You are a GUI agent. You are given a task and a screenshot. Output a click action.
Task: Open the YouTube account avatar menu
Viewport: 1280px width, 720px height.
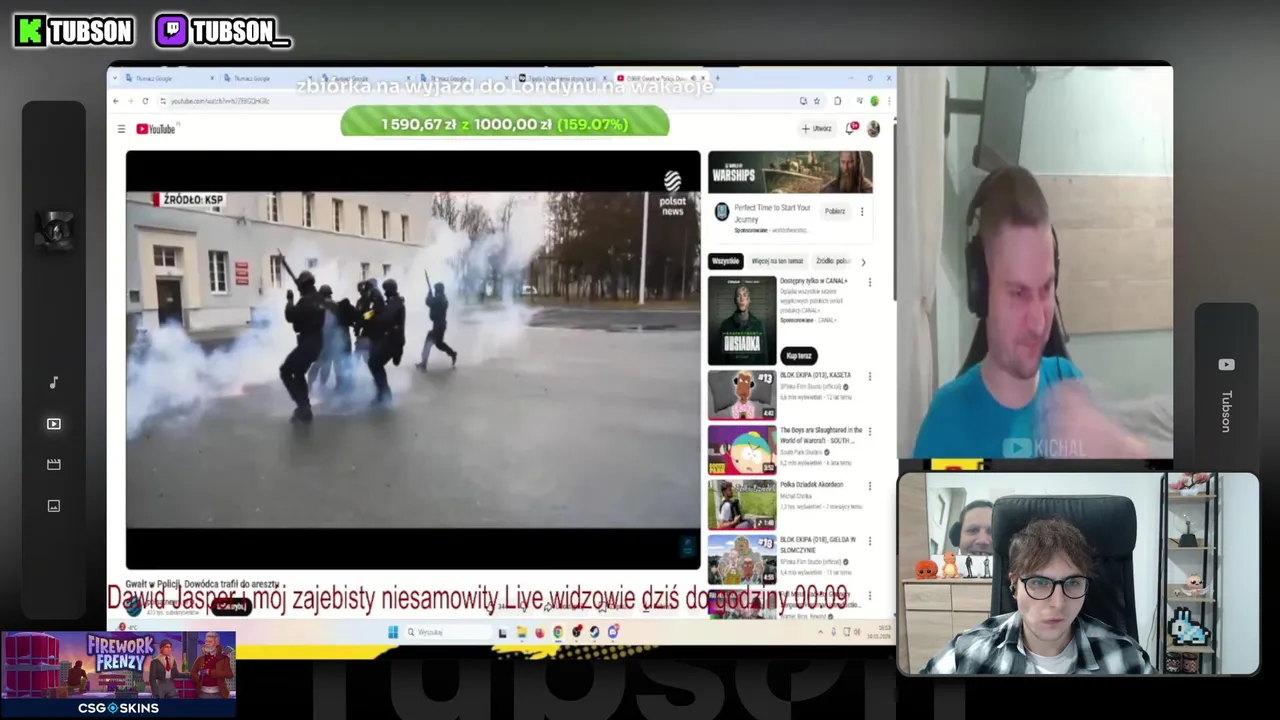[x=873, y=128]
